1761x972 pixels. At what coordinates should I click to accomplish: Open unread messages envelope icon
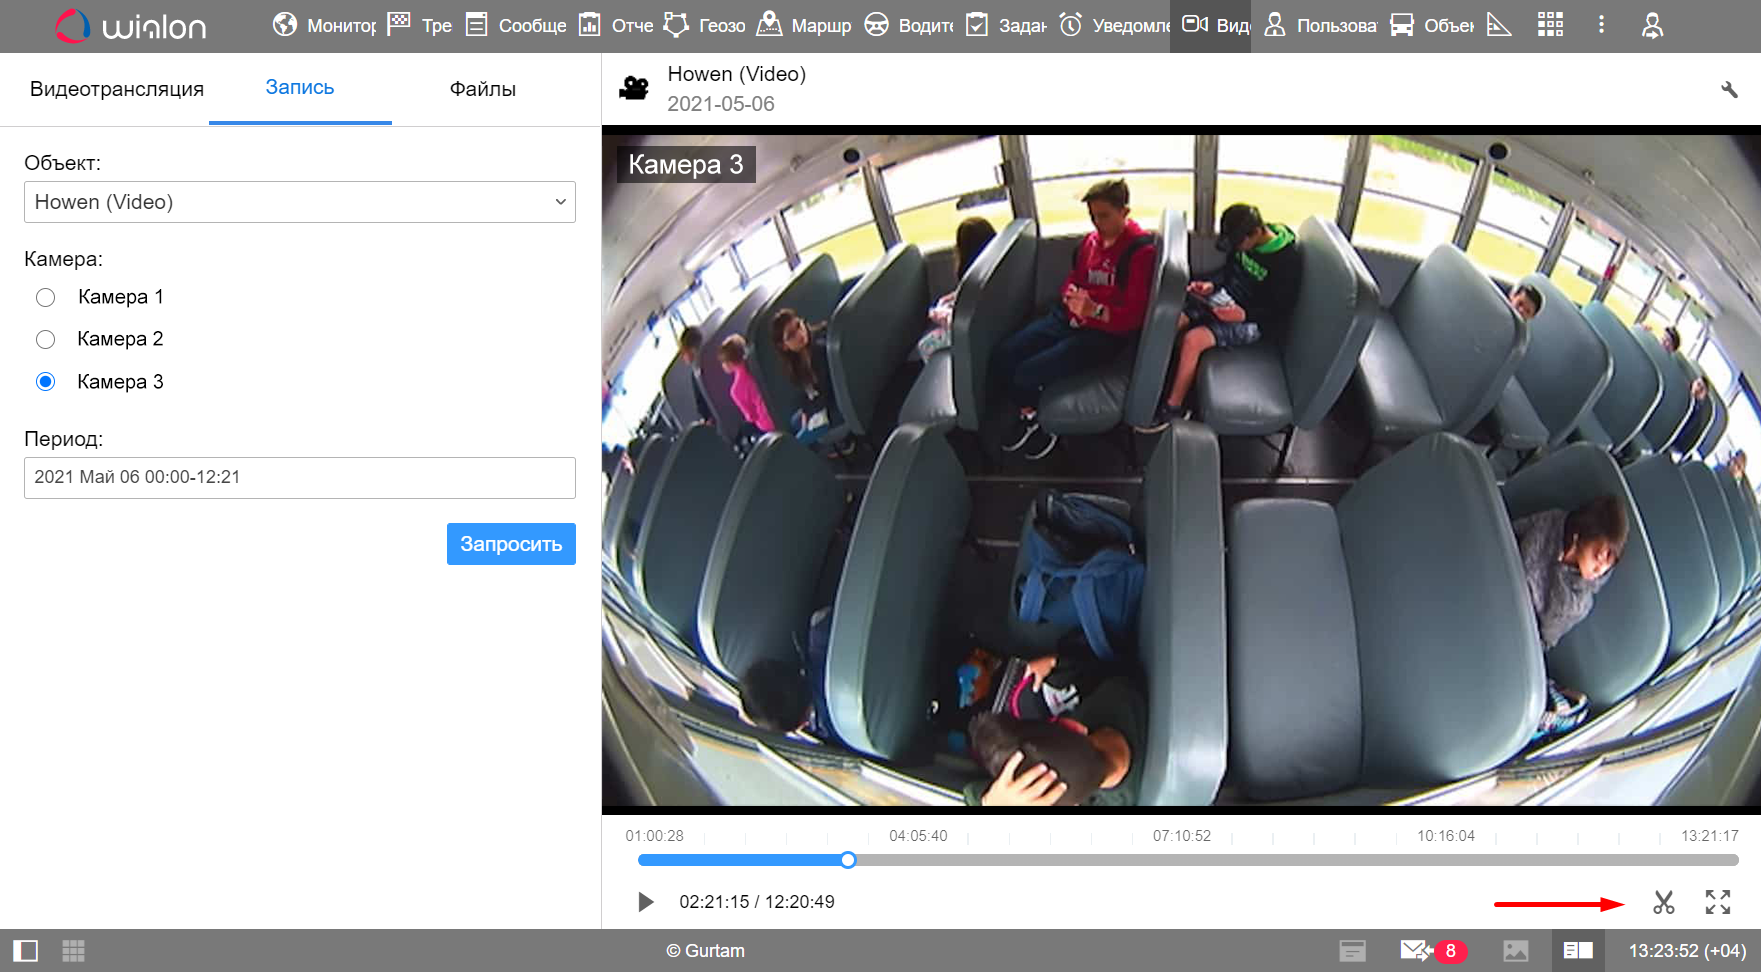coord(1414,950)
